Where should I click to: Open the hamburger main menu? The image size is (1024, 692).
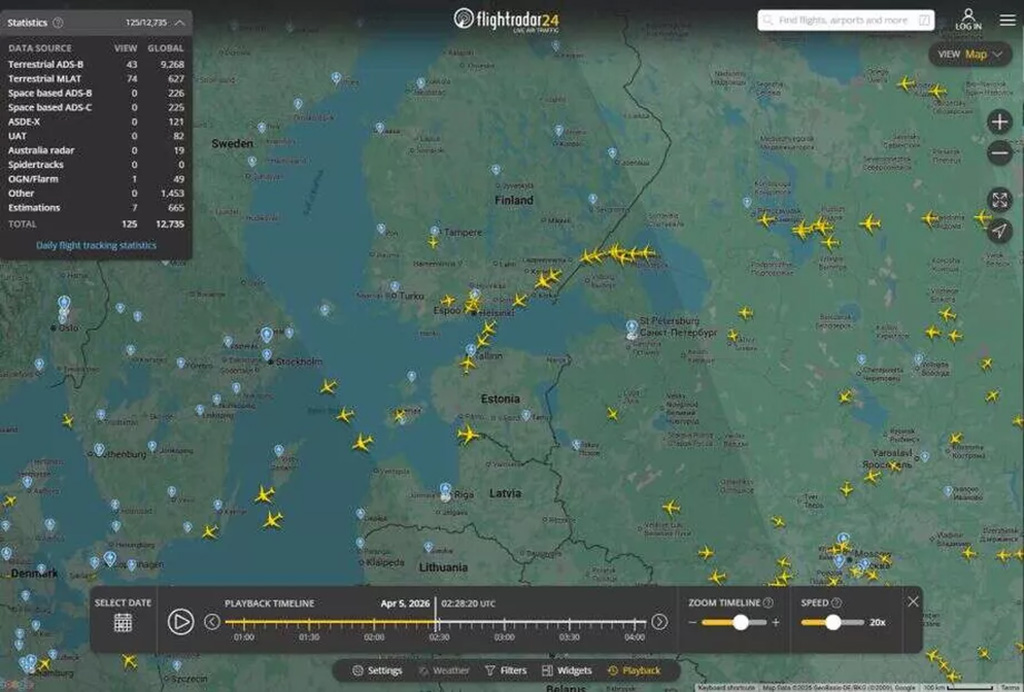click(1007, 20)
